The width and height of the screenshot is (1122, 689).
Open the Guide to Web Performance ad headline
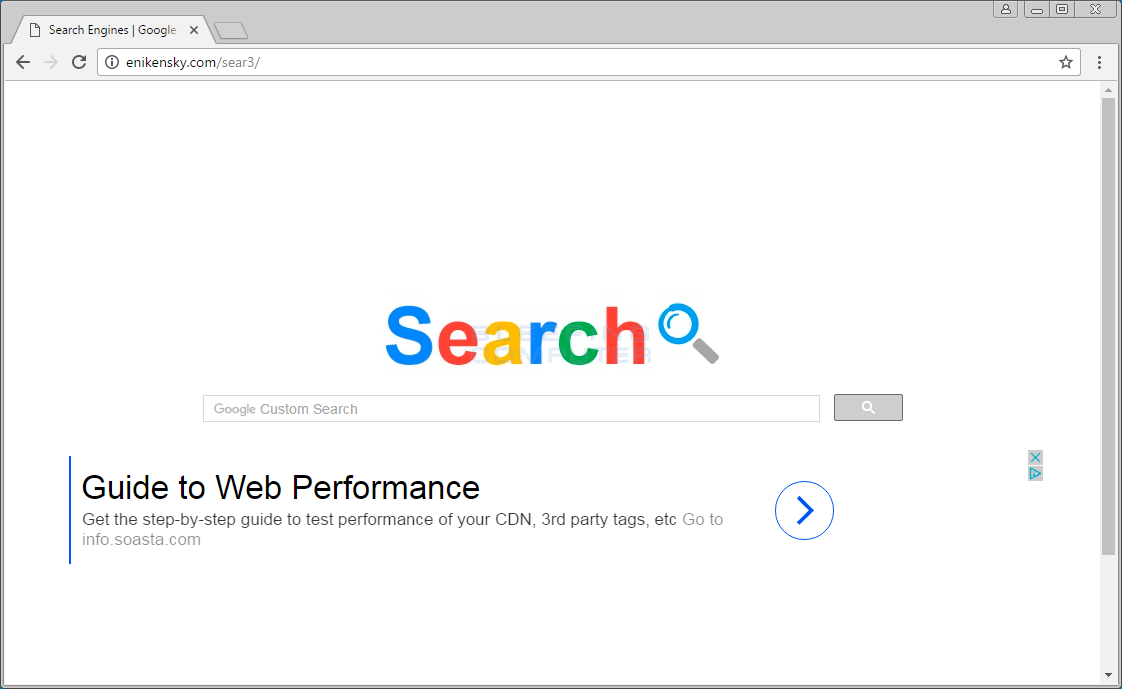280,488
